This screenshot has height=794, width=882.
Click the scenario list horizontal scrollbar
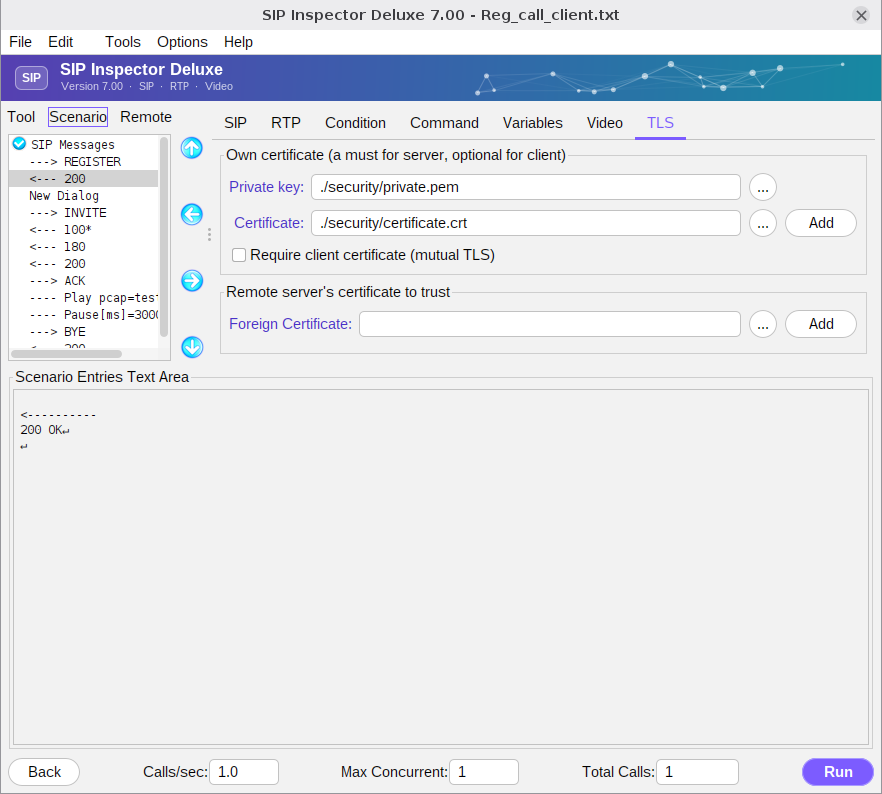(66, 354)
